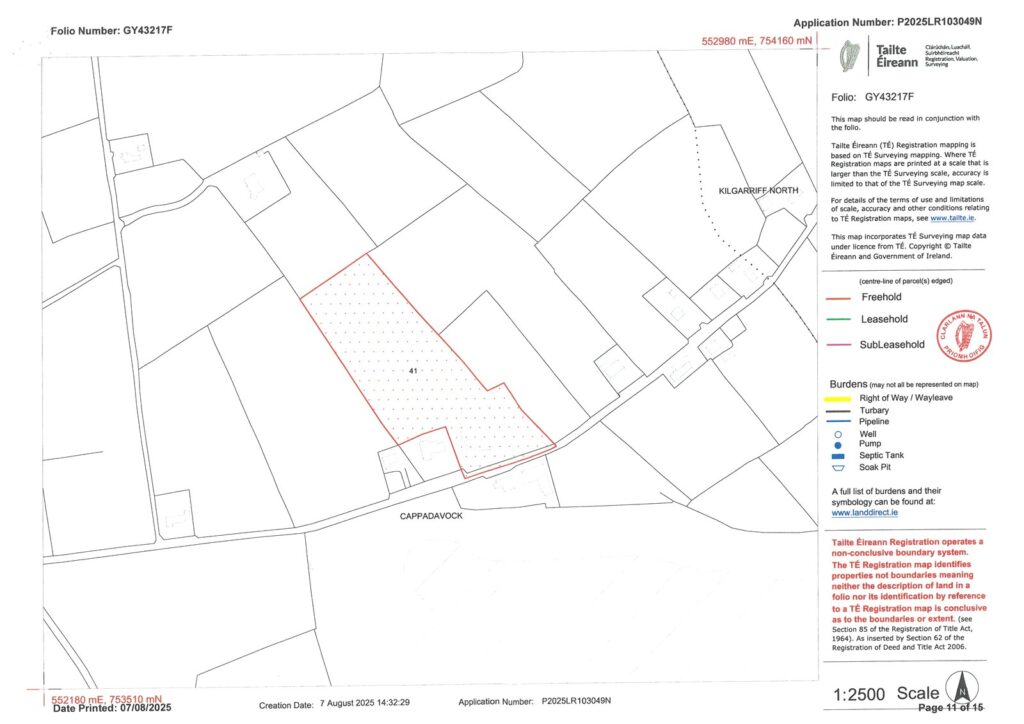Click the bottom Application Number P2025LR103049N

(535, 701)
